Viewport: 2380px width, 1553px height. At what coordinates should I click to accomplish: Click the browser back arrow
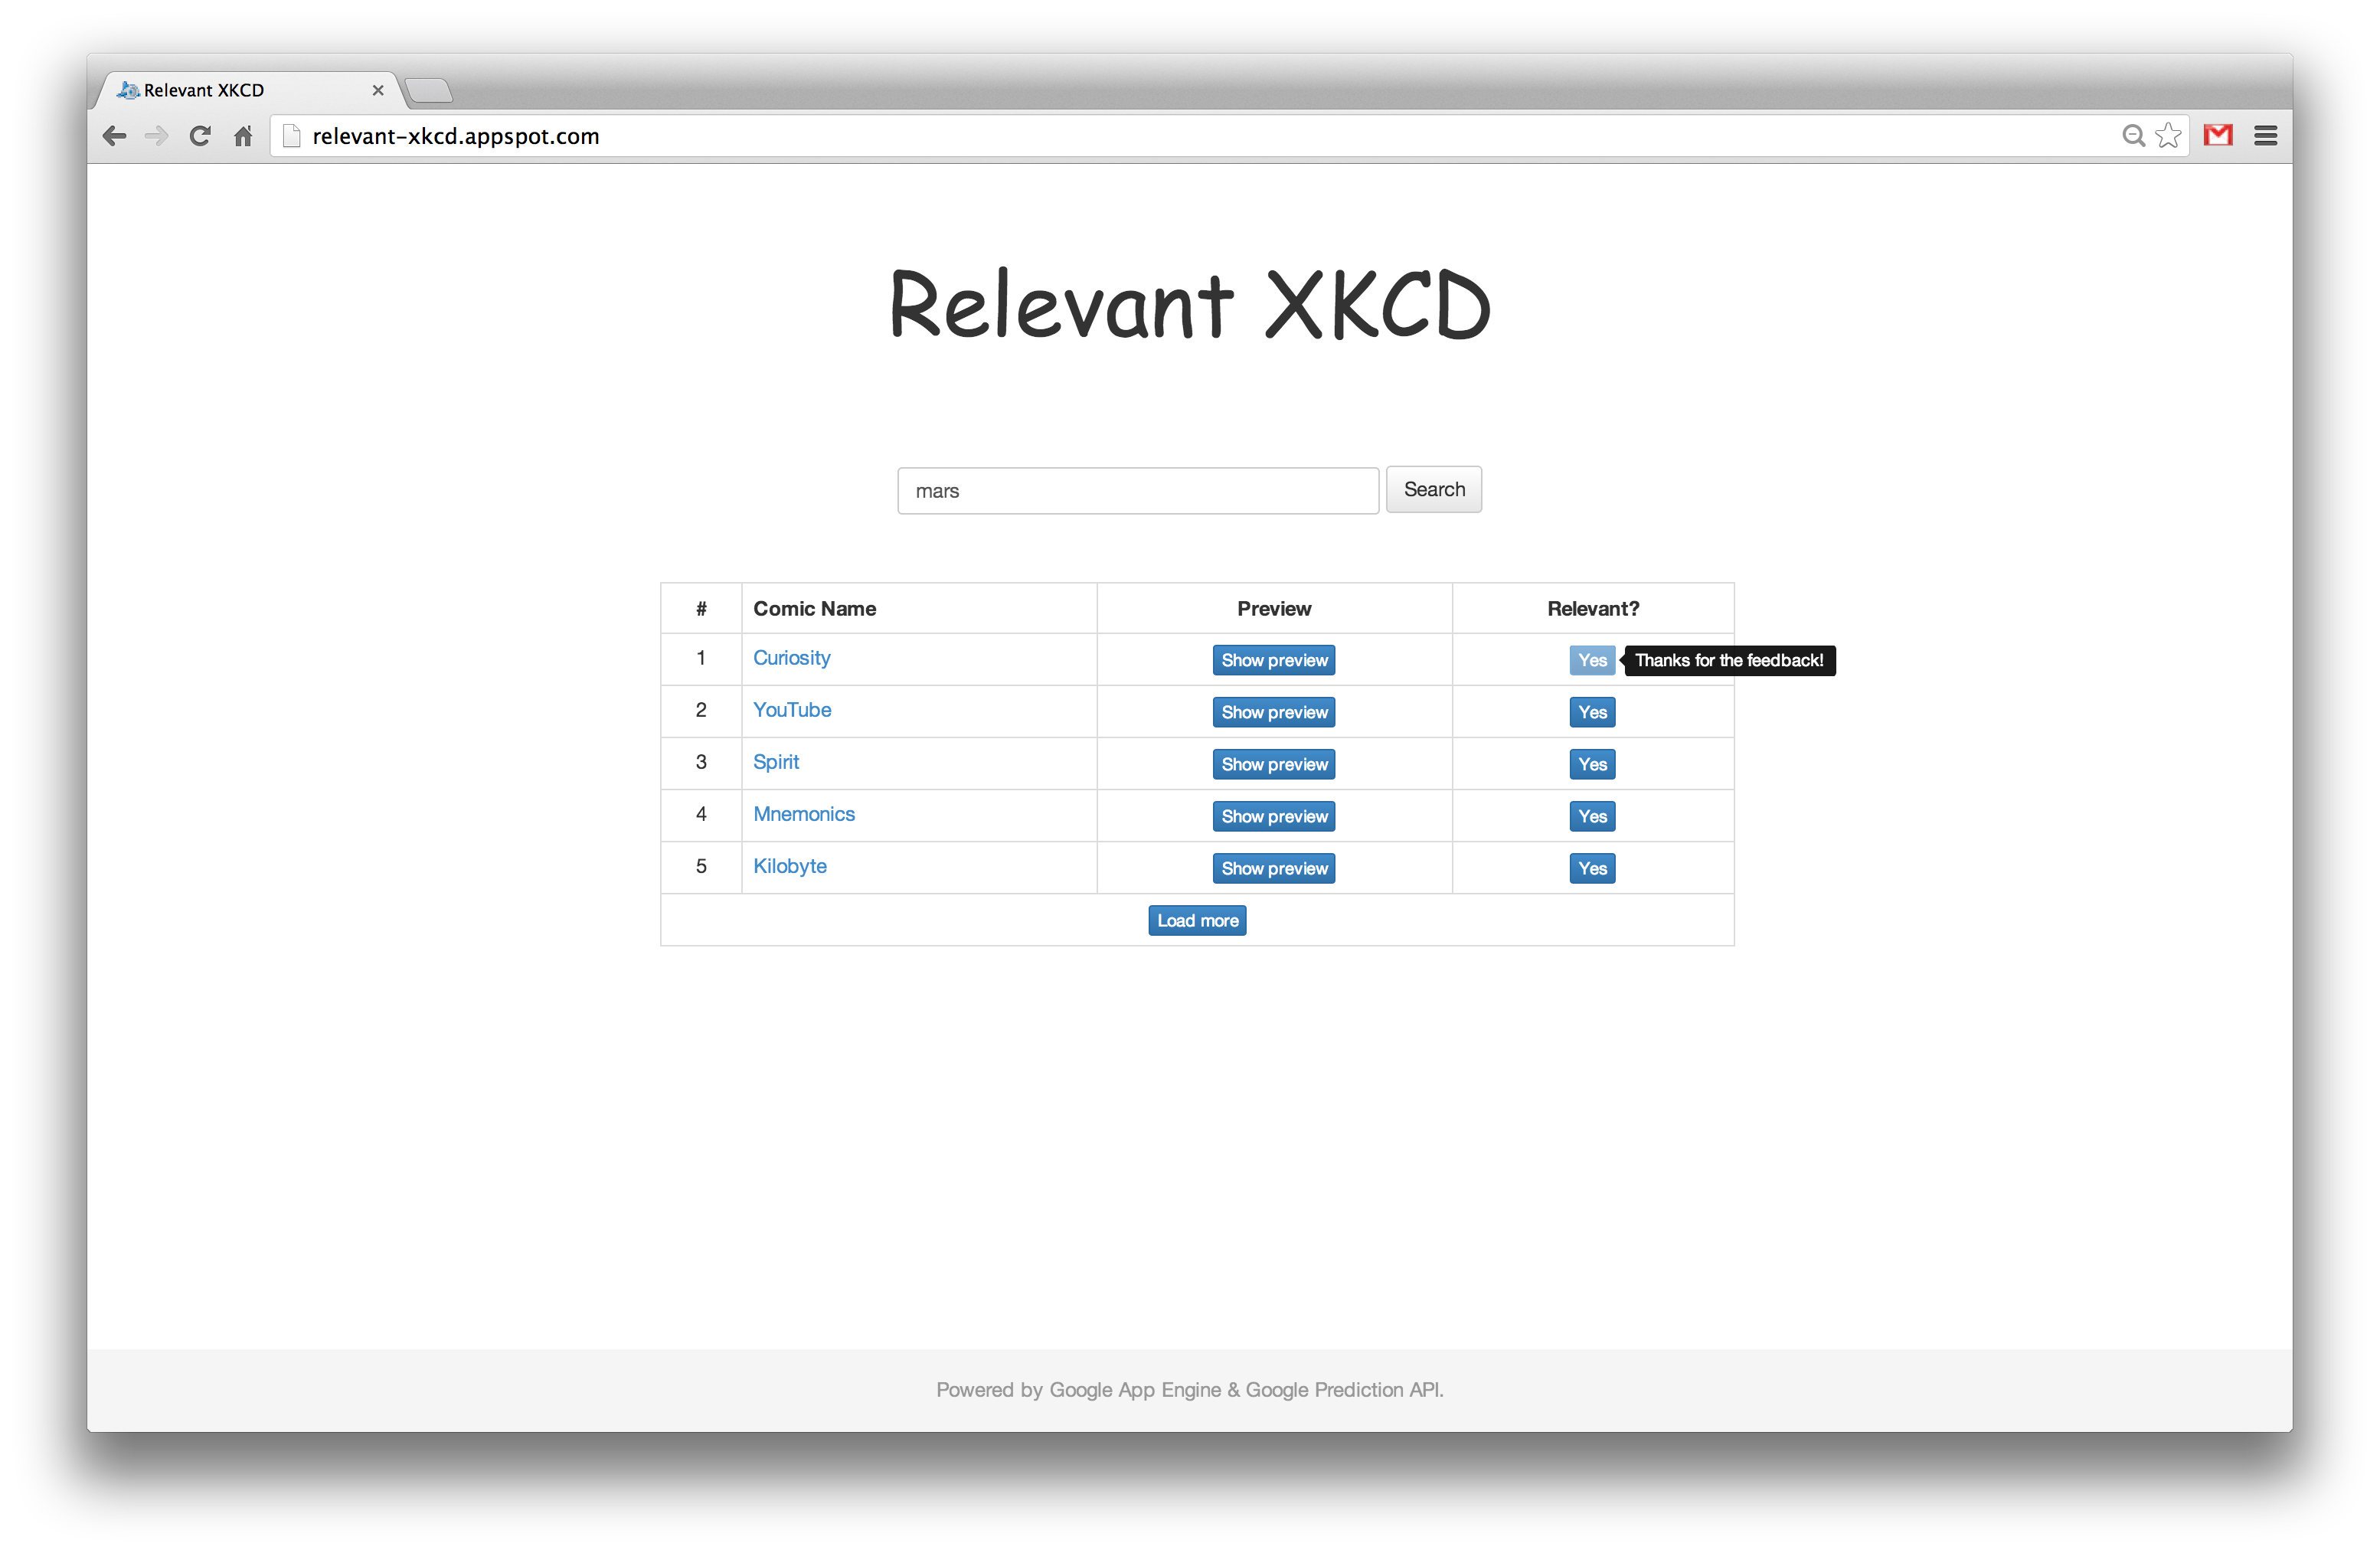tap(114, 136)
